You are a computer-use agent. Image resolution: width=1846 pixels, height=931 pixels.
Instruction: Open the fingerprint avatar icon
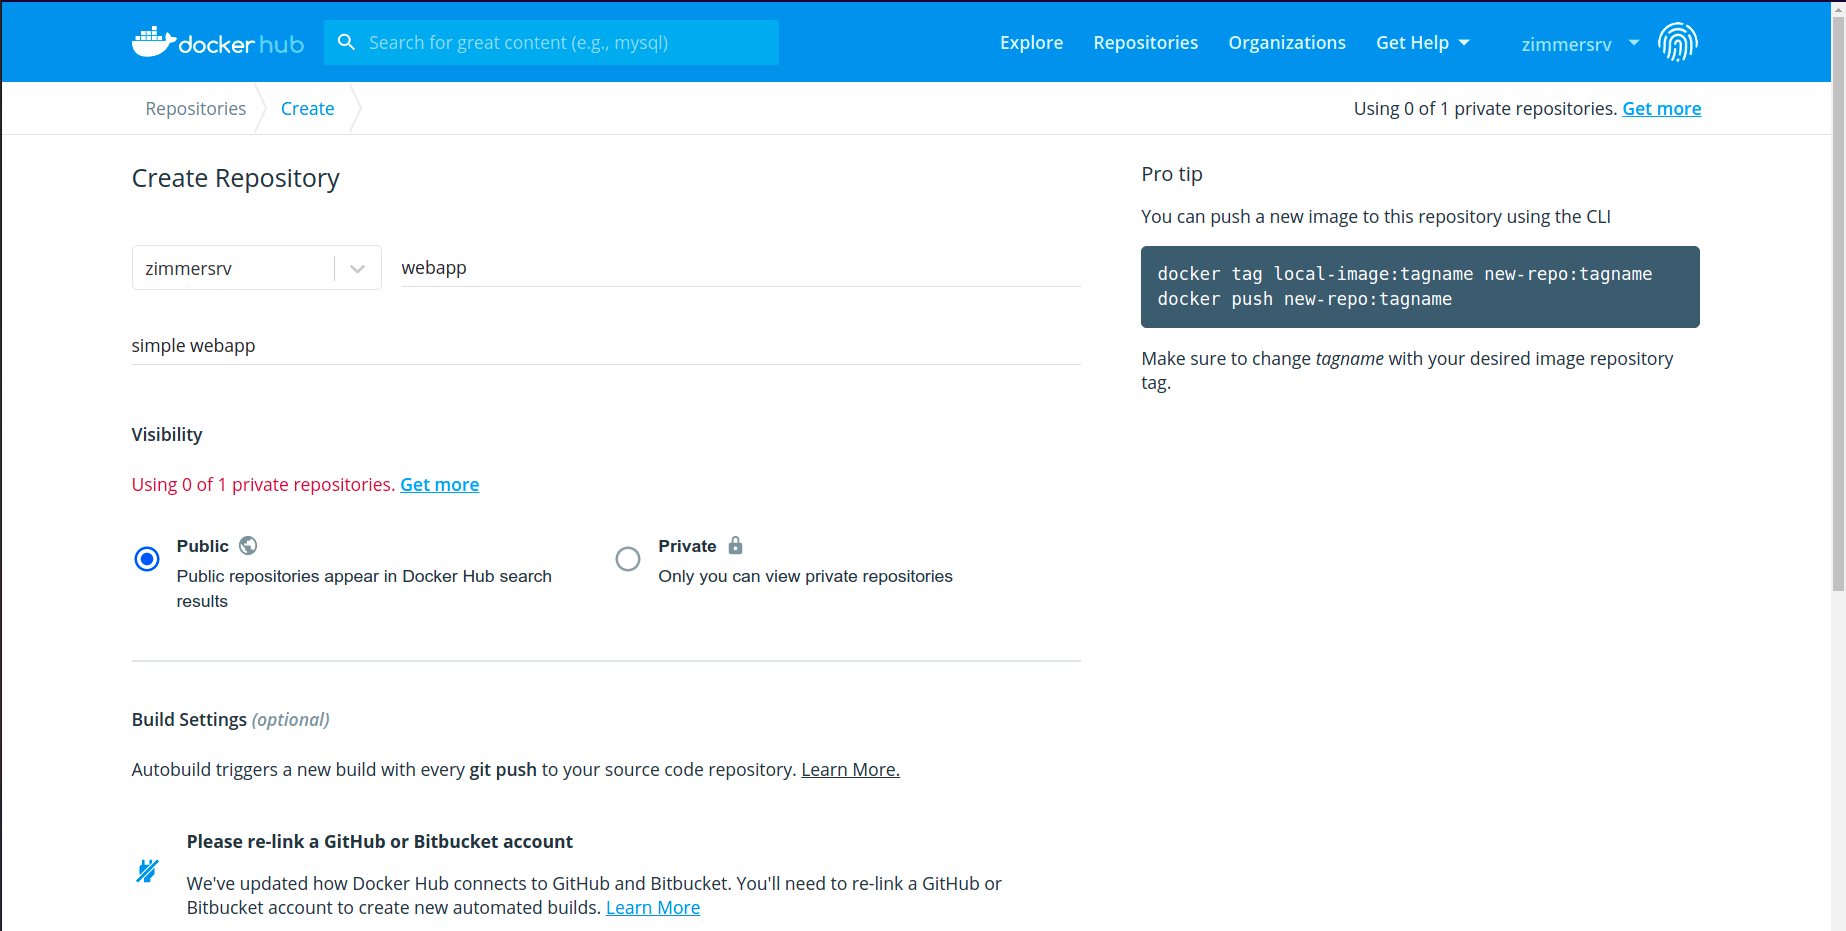point(1677,42)
